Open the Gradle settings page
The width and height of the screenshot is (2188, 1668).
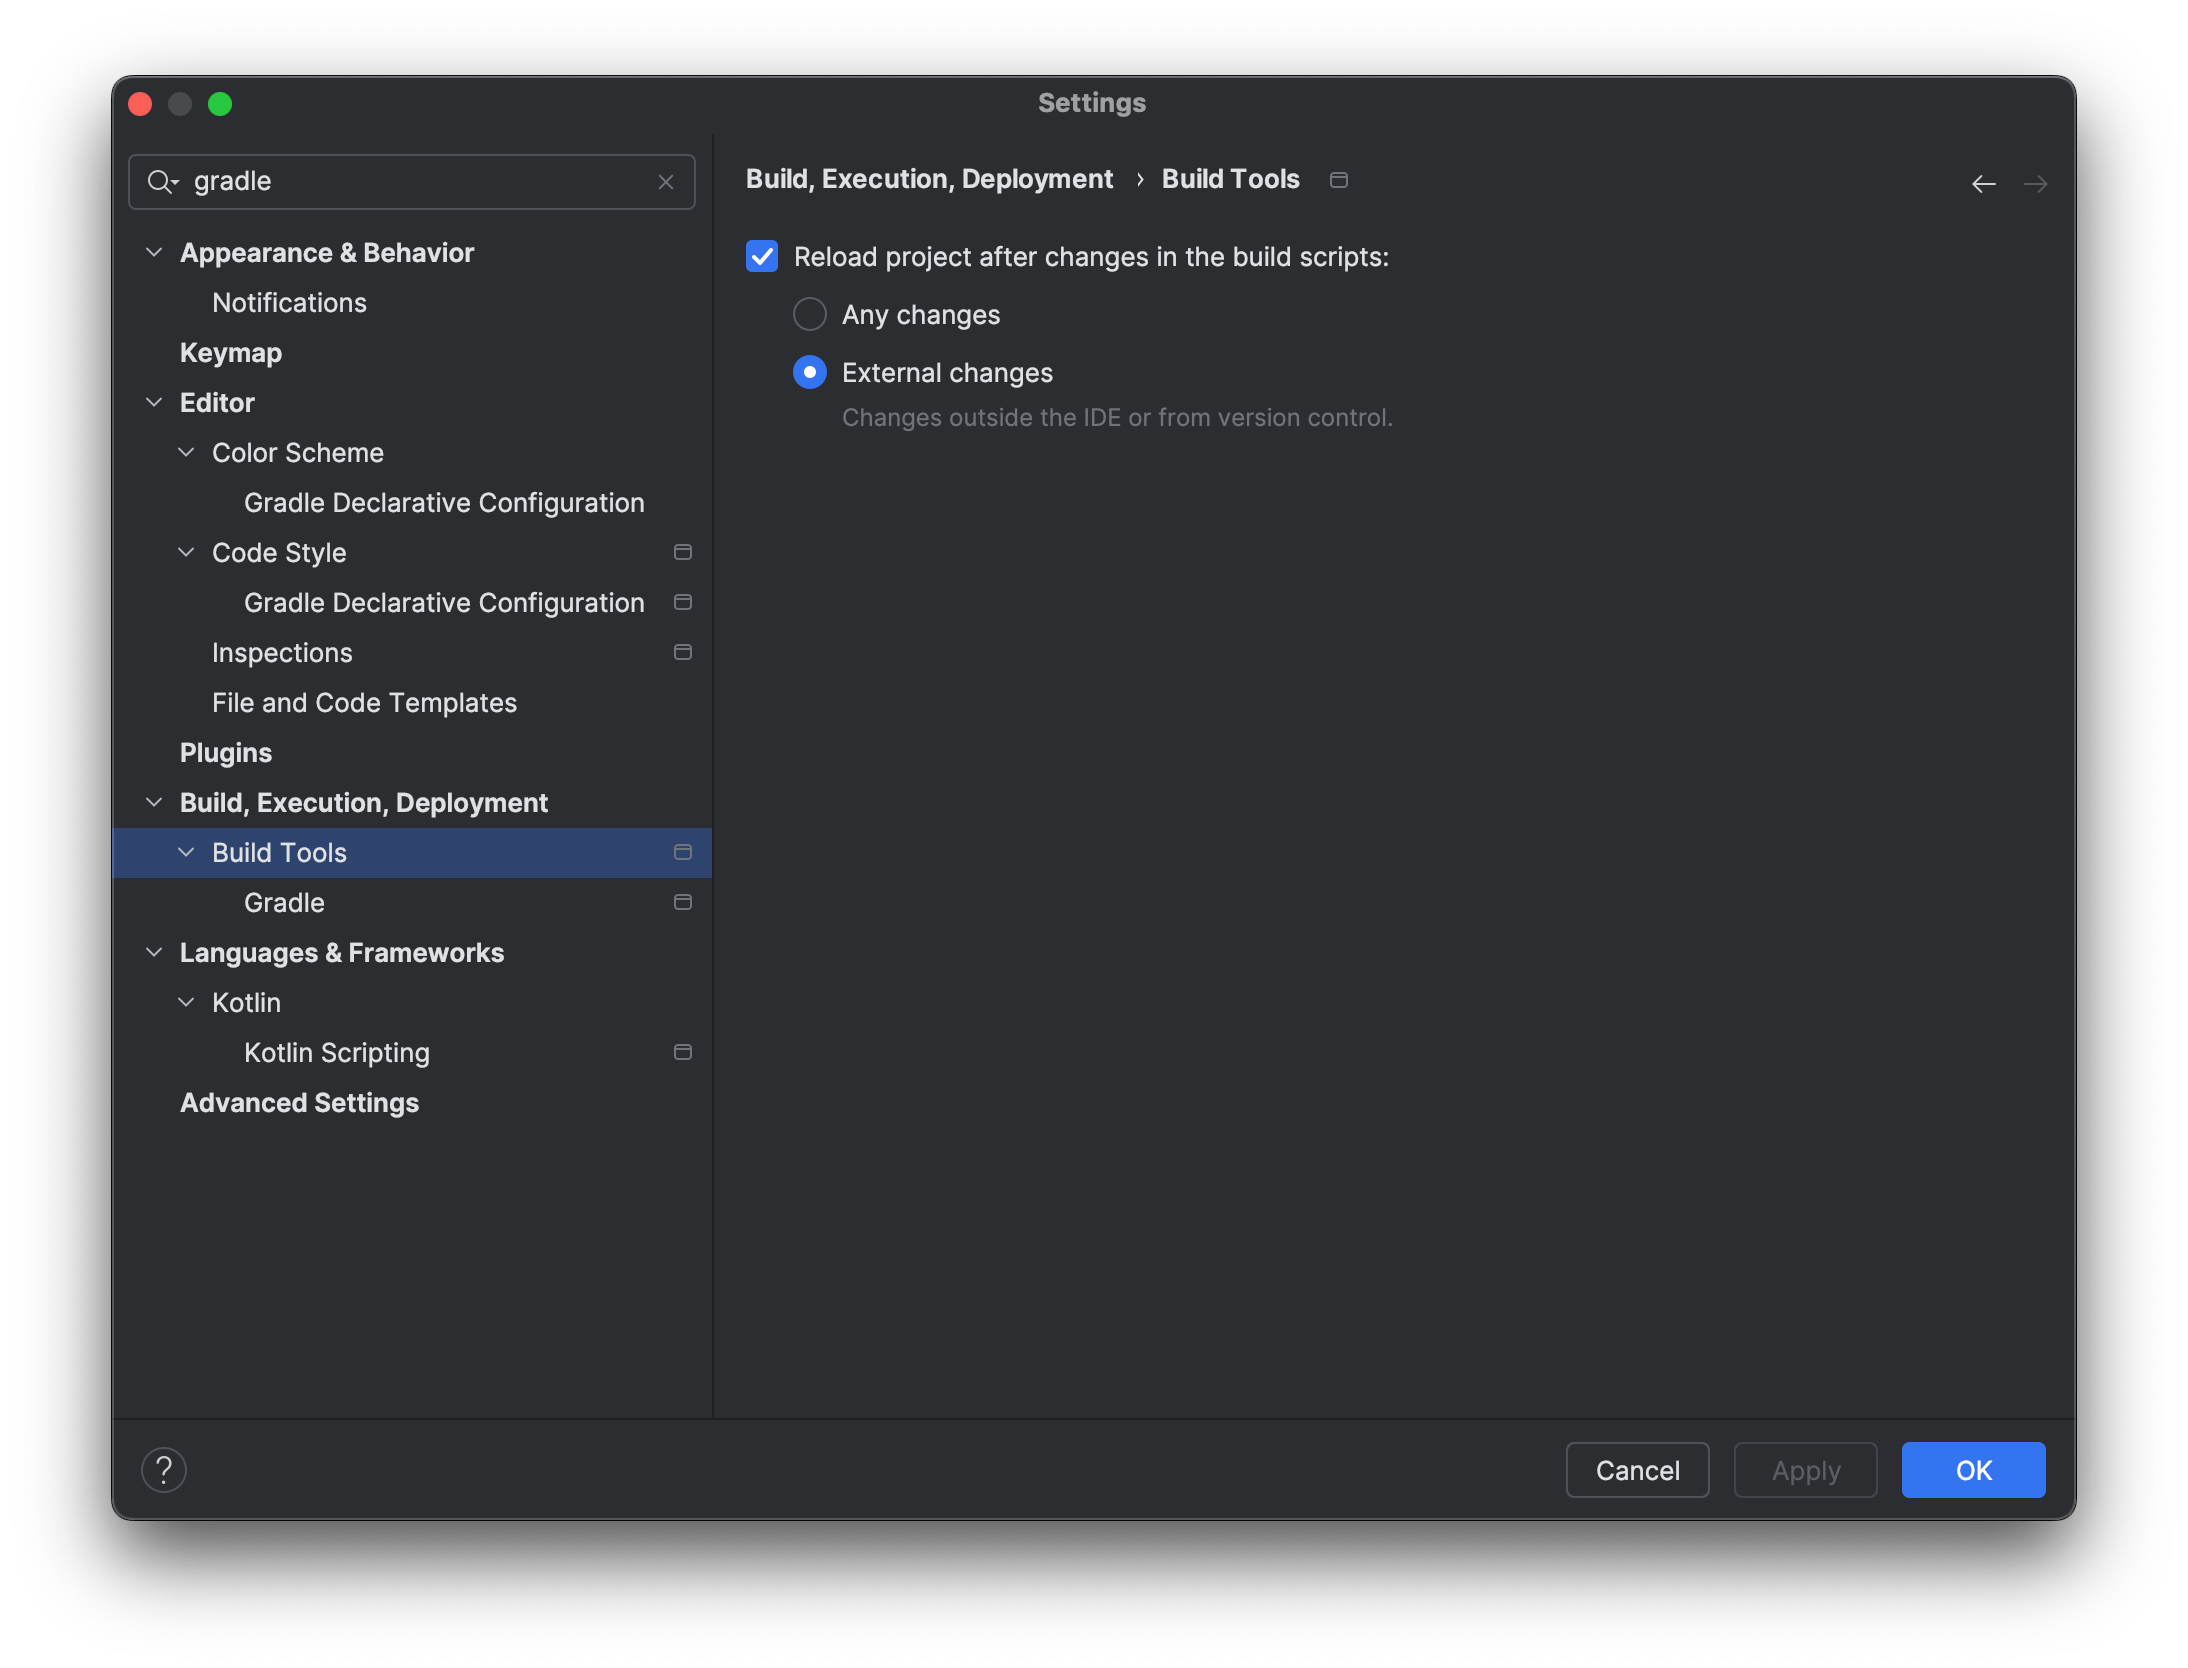tap(283, 902)
